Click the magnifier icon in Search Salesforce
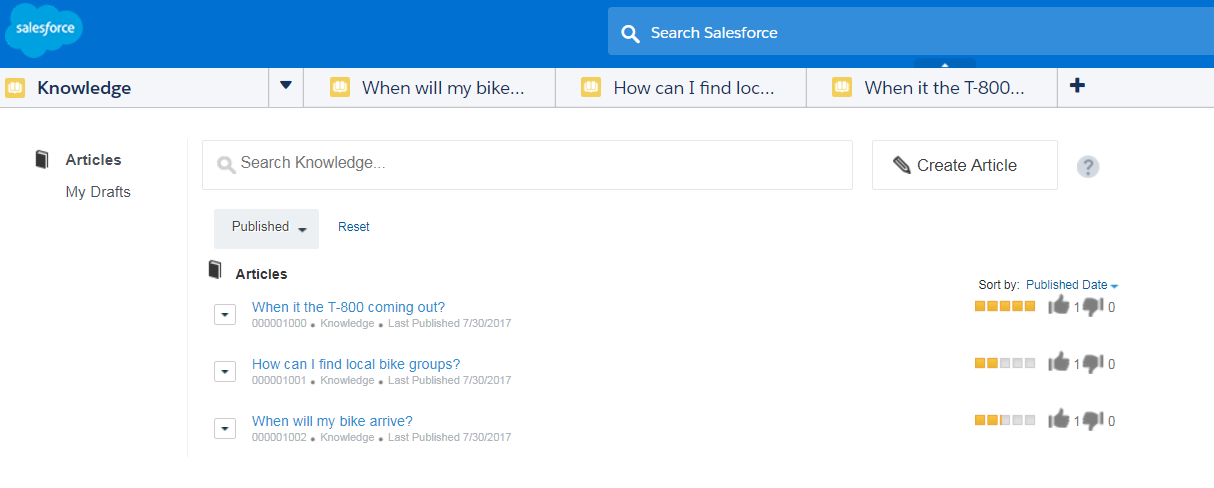The image size is (1214, 488). [x=630, y=34]
